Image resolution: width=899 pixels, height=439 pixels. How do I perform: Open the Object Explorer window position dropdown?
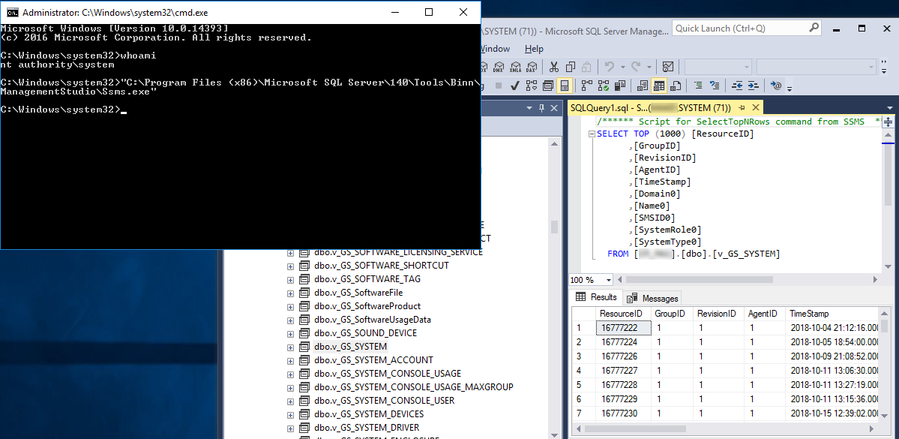click(530, 108)
